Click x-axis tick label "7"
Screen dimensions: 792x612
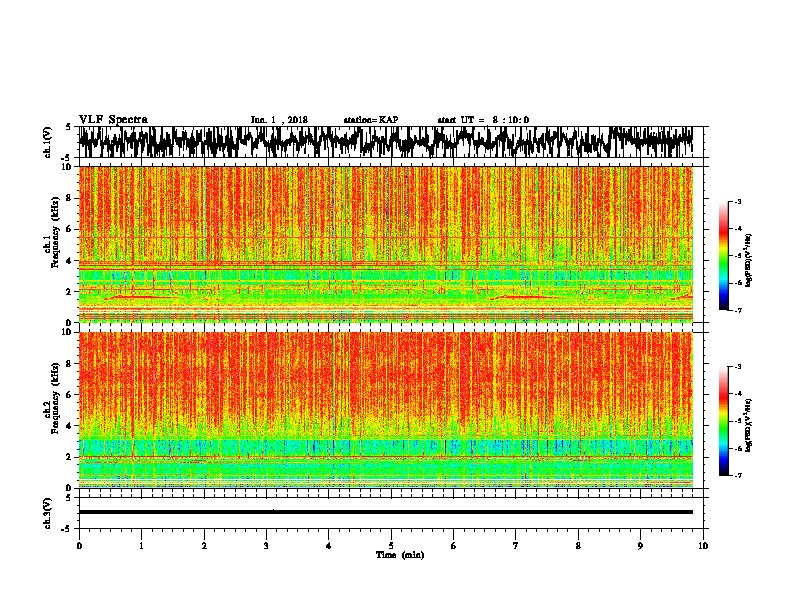(x=516, y=546)
